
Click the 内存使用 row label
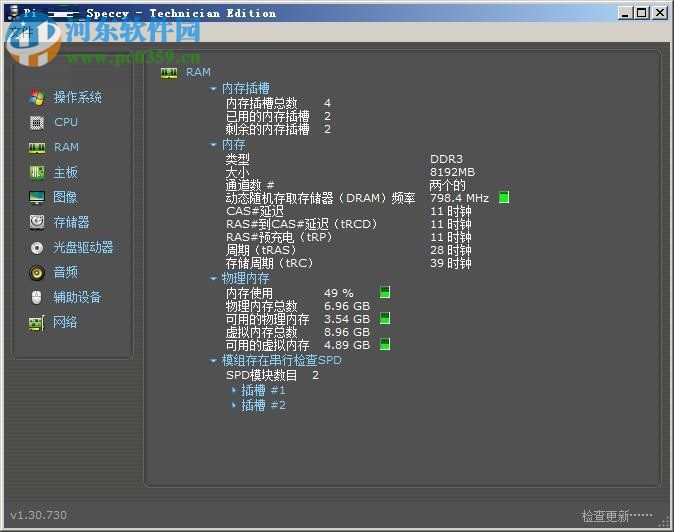[249, 293]
